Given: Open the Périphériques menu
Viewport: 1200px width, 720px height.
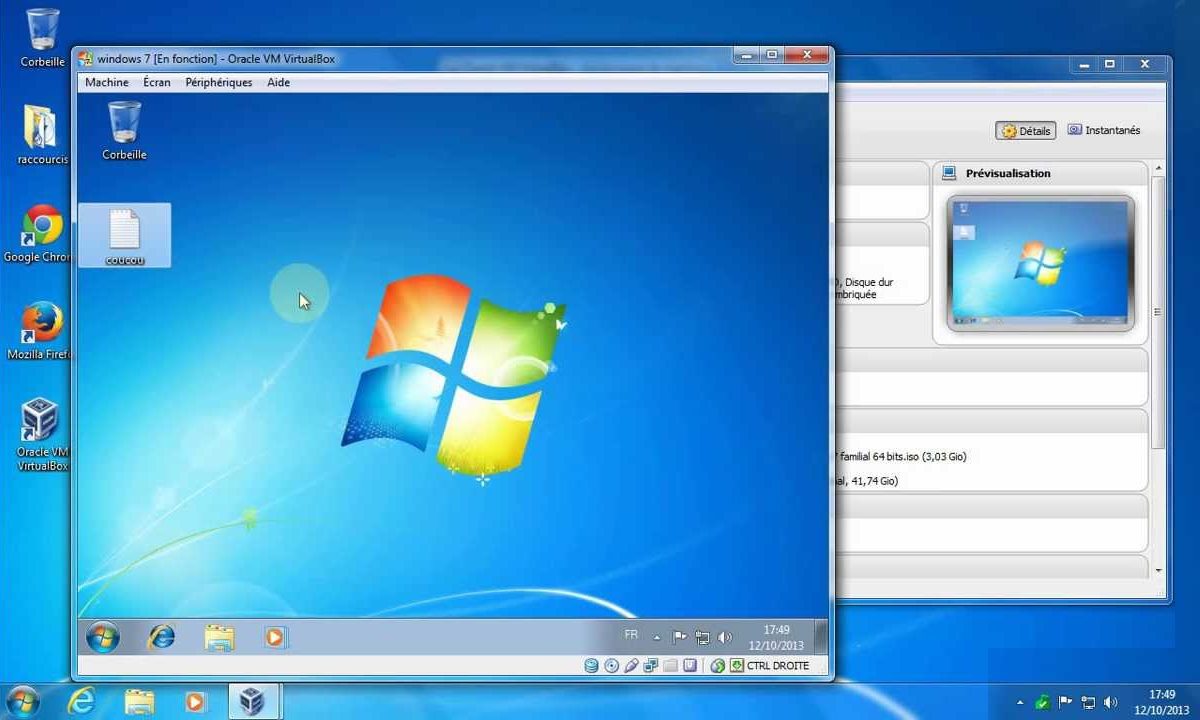Looking at the screenshot, I should pyautogui.click(x=219, y=82).
